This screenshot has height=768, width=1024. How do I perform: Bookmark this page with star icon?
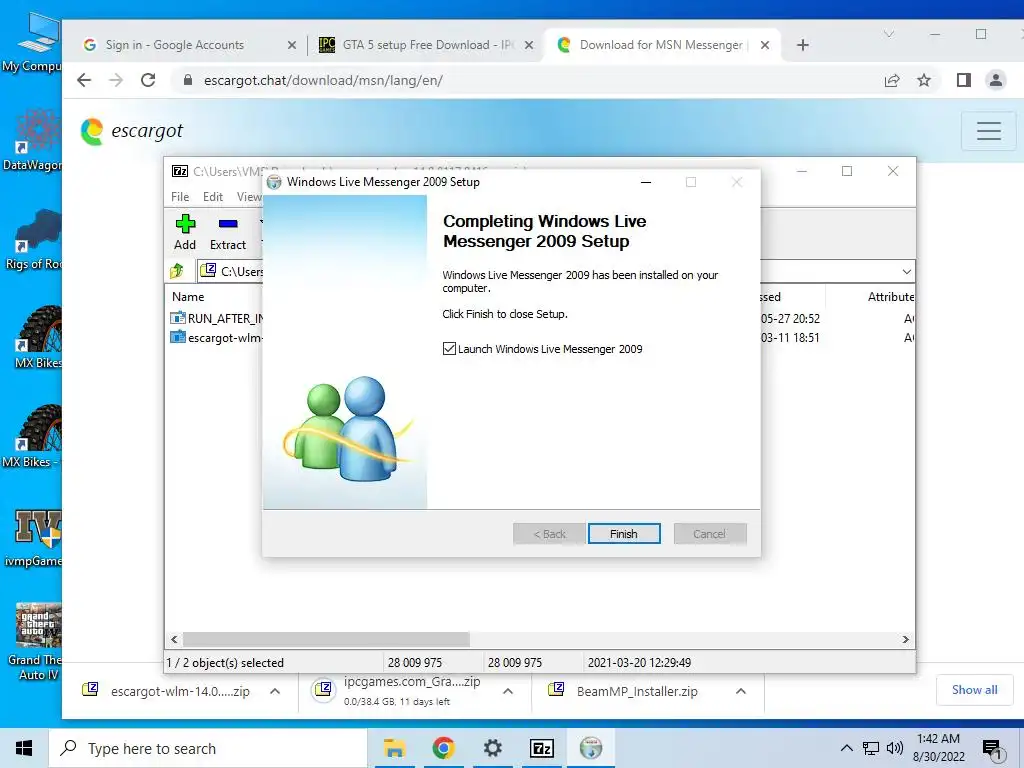tap(923, 80)
